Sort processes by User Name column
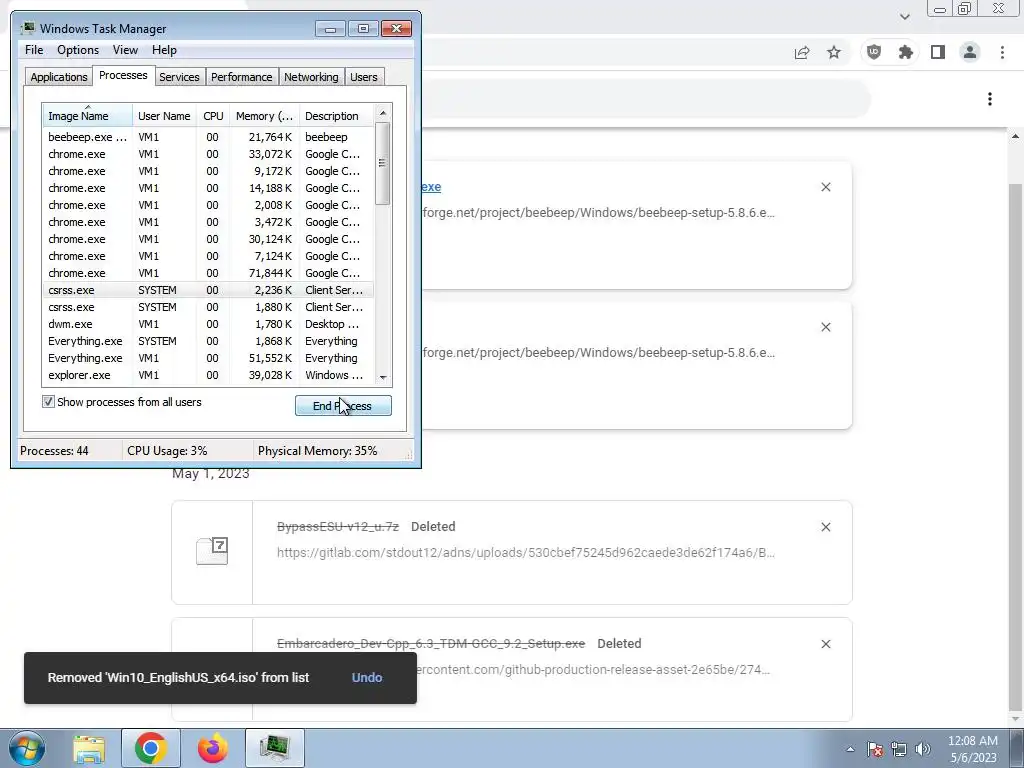 165,116
